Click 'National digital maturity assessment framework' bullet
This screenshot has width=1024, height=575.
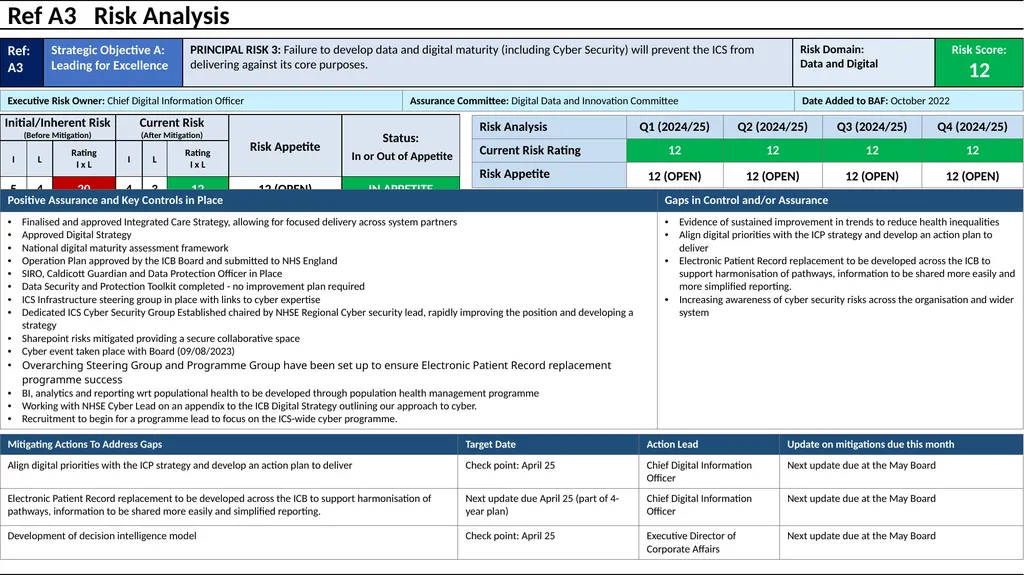125,248
